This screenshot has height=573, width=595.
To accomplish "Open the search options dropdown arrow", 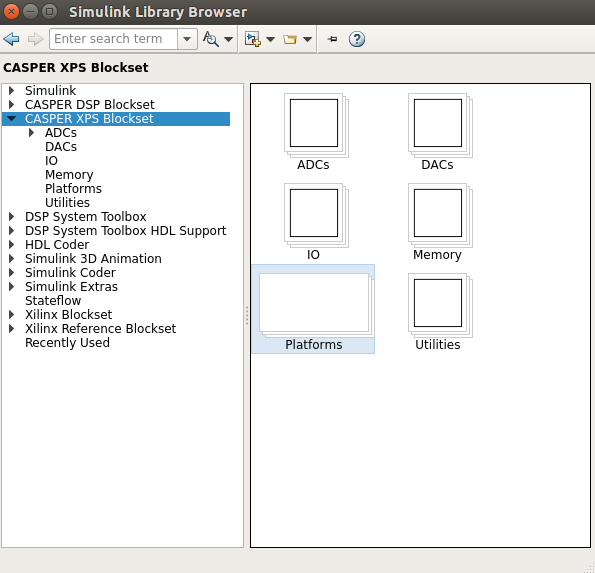I will click(x=228, y=39).
